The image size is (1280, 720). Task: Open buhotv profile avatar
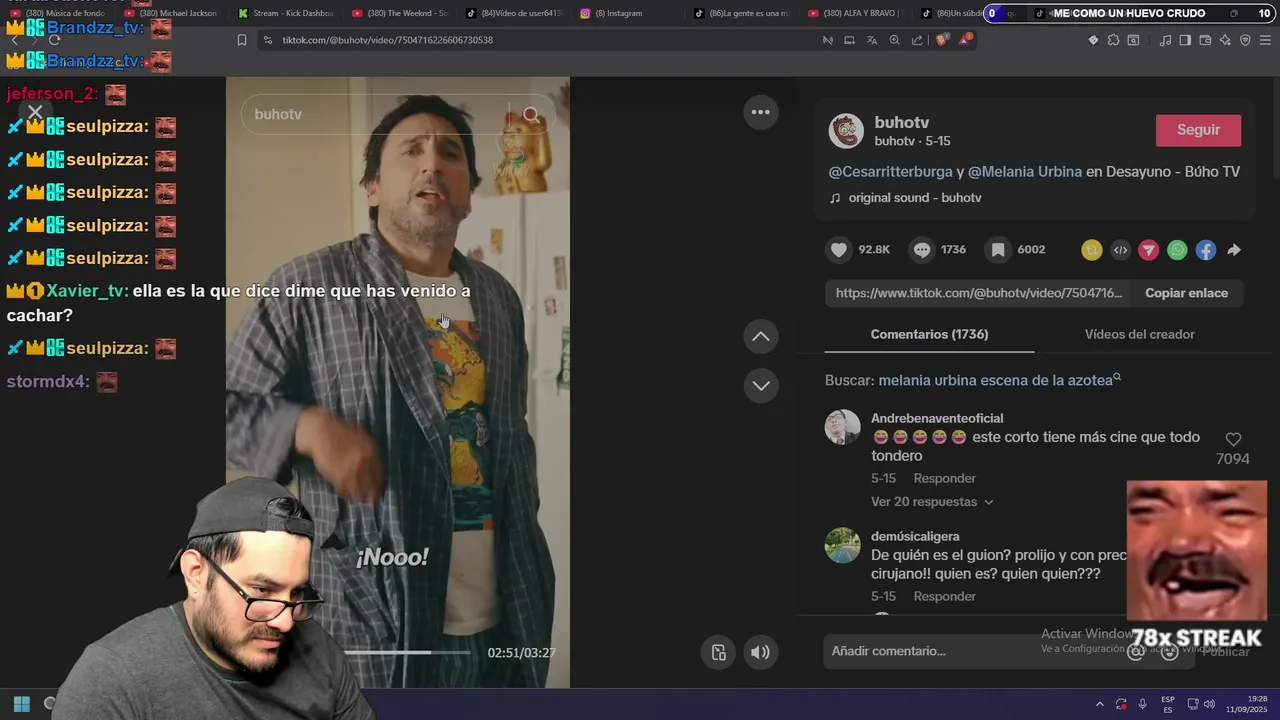click(x=846, y=131)
